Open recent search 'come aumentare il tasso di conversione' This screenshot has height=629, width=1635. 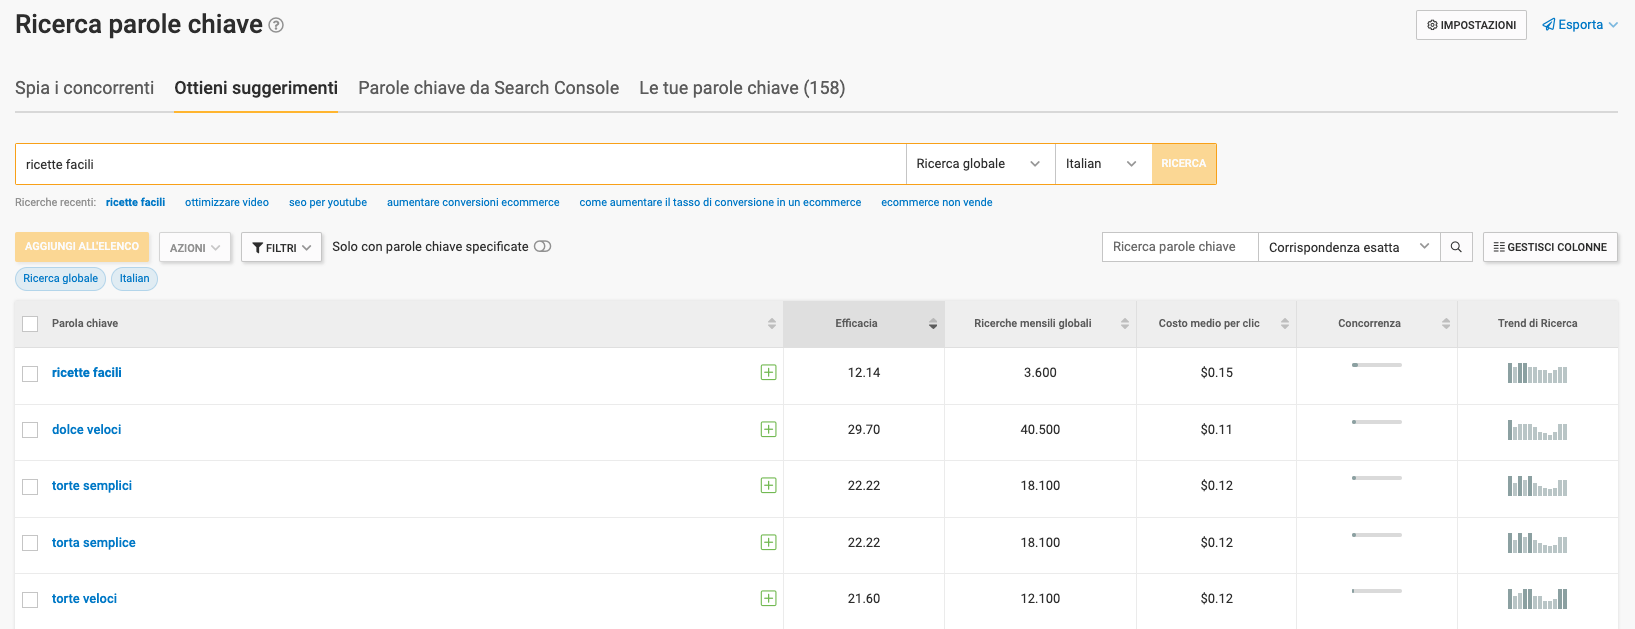[720, 202]
